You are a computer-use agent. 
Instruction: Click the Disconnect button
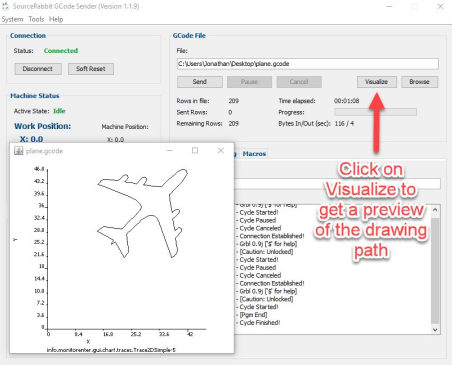[x=38, y=69]
